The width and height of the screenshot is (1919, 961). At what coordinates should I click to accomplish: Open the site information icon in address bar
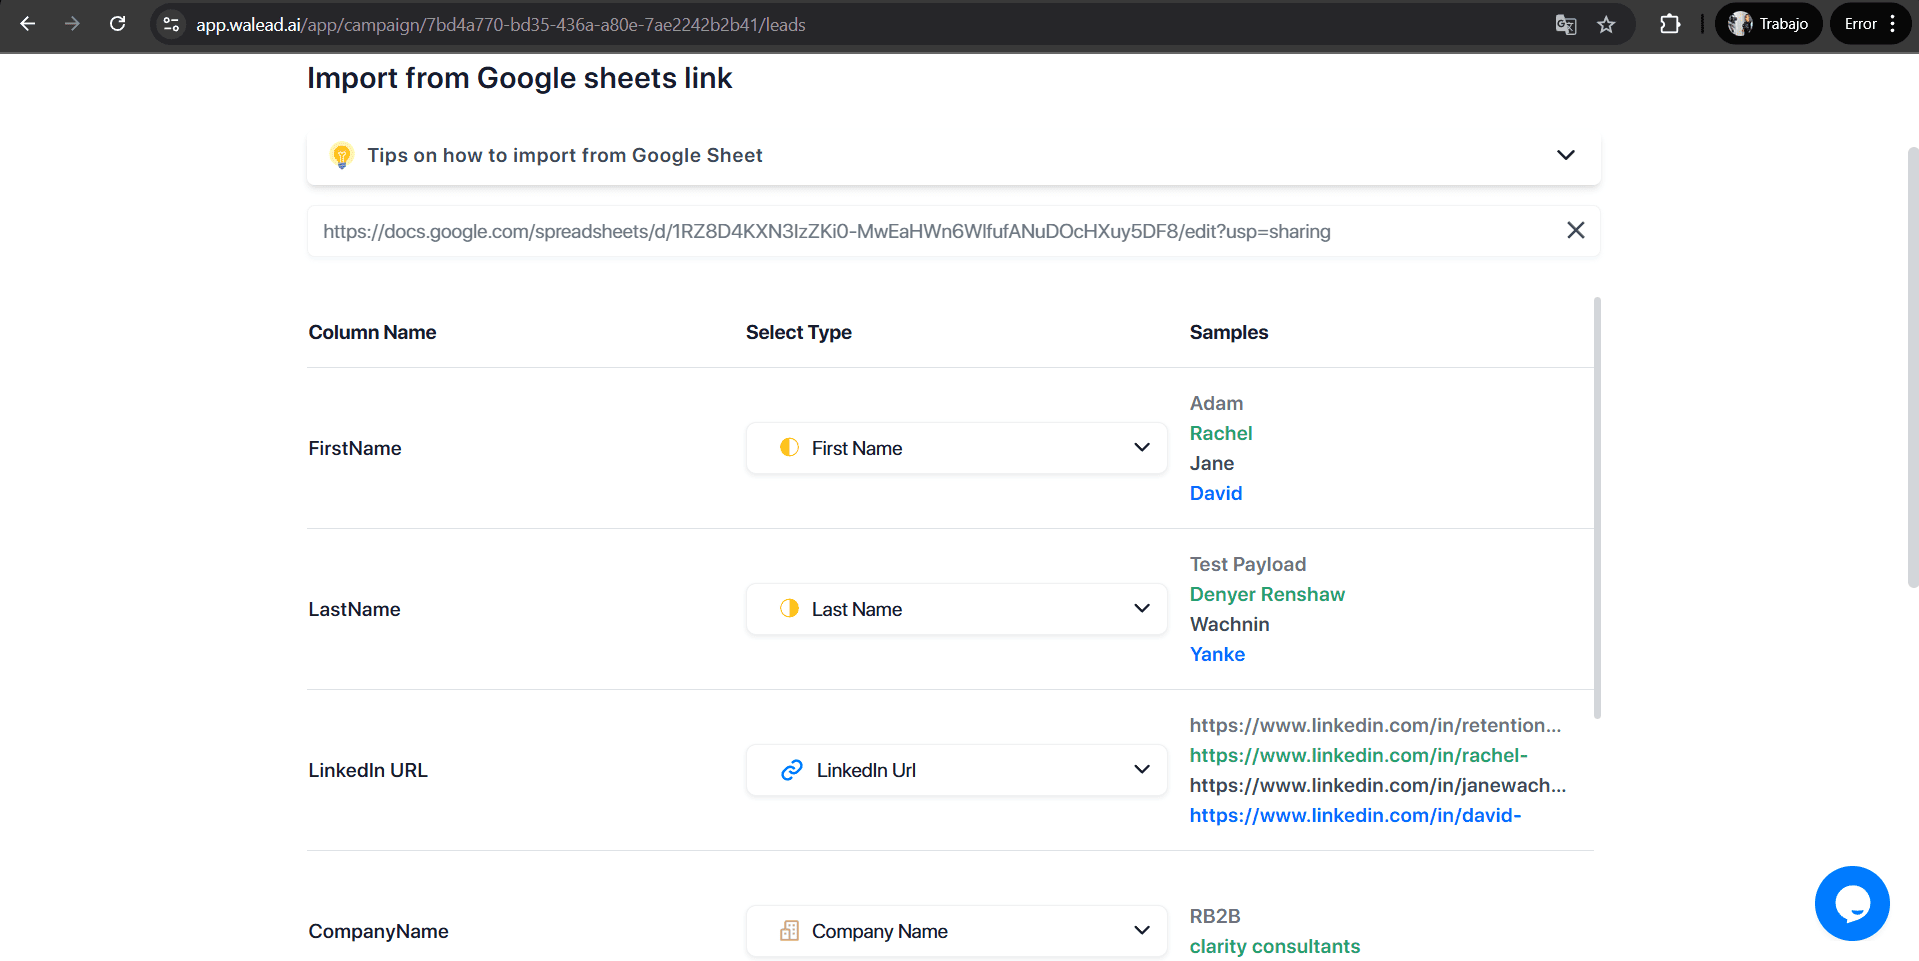tap(172, 24)
